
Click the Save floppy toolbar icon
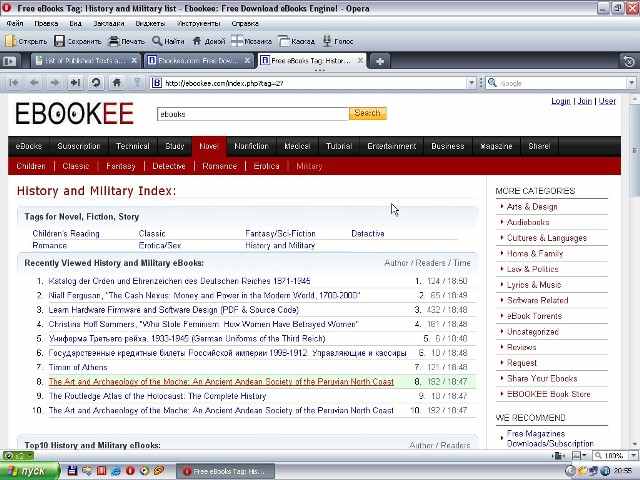click(x=60, y=41)
